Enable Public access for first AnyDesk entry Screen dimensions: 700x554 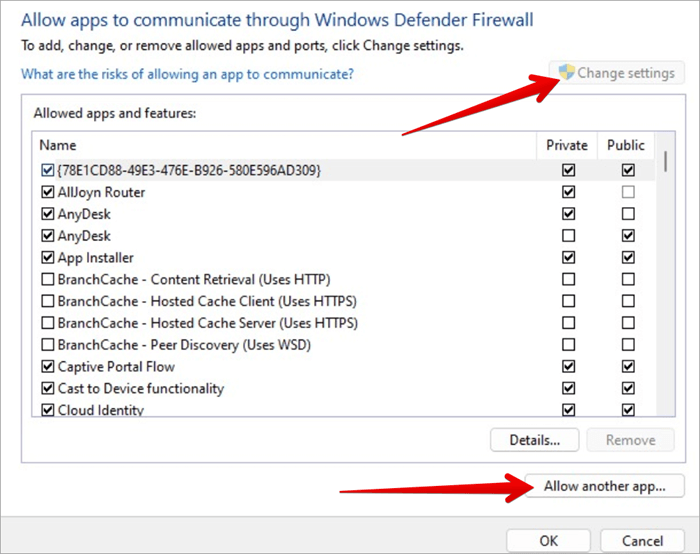tap(626, 214)
